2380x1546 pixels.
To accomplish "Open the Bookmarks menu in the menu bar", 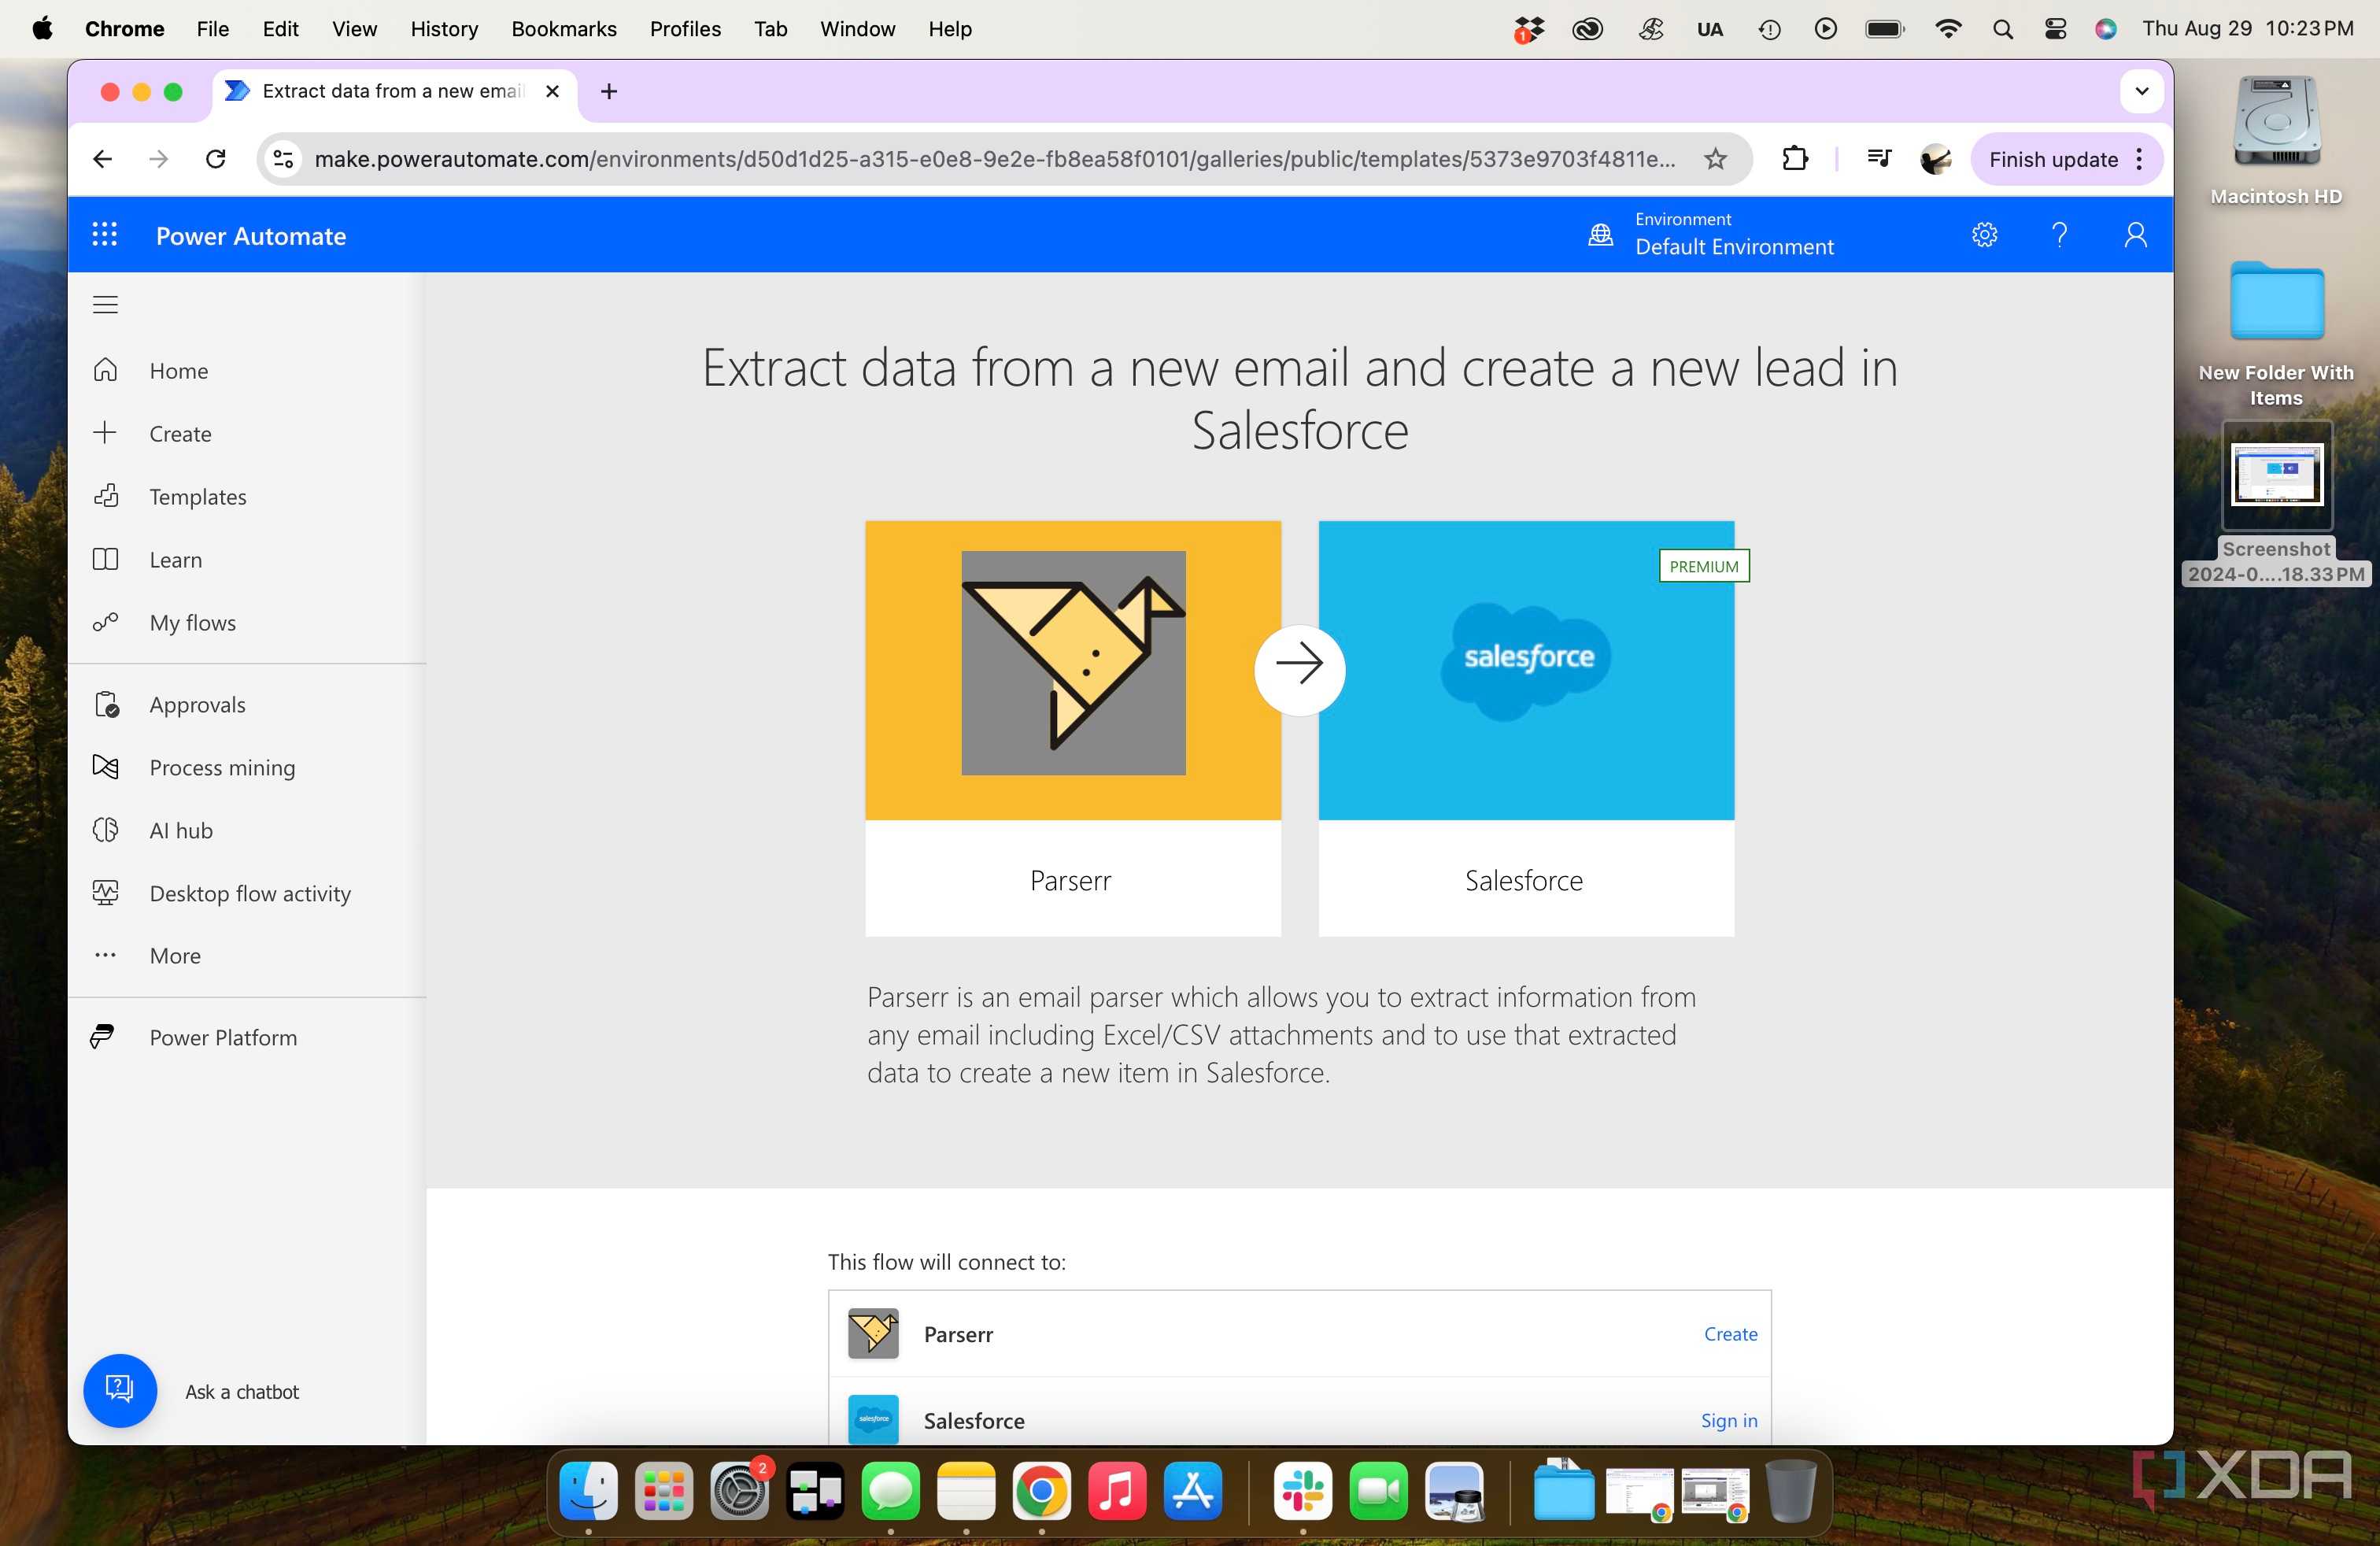I will (564, 29).
